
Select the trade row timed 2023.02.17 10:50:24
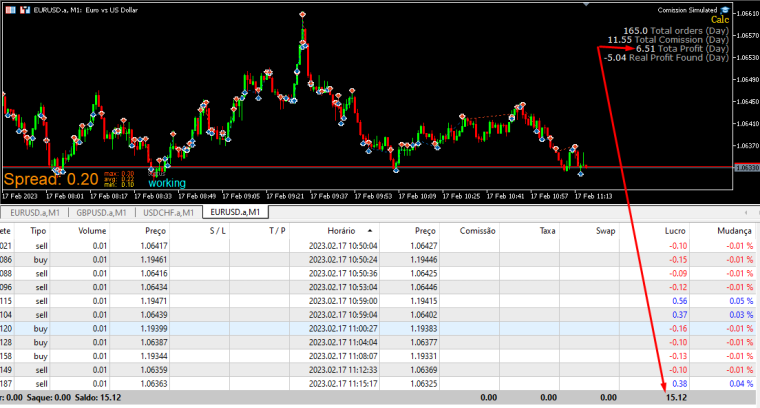[x=378, y=260]
